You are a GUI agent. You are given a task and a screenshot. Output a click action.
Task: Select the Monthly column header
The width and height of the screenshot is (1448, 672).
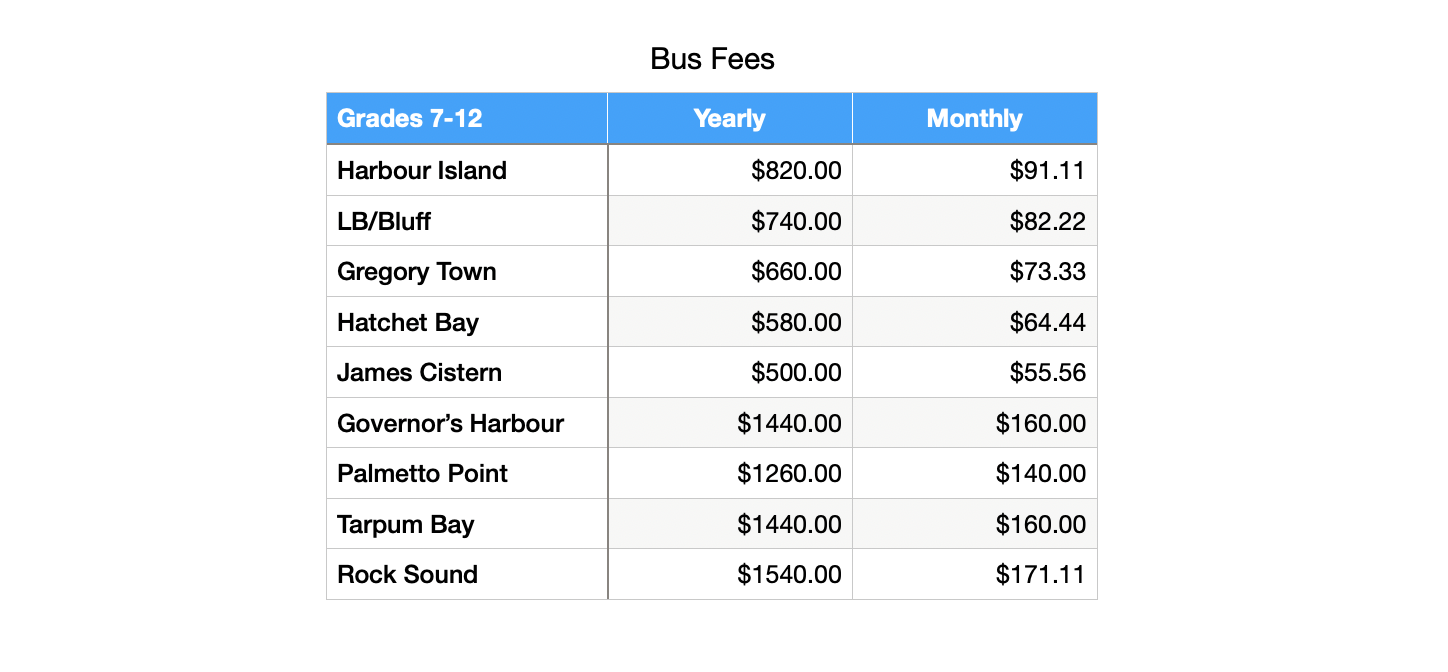(975, 119)
